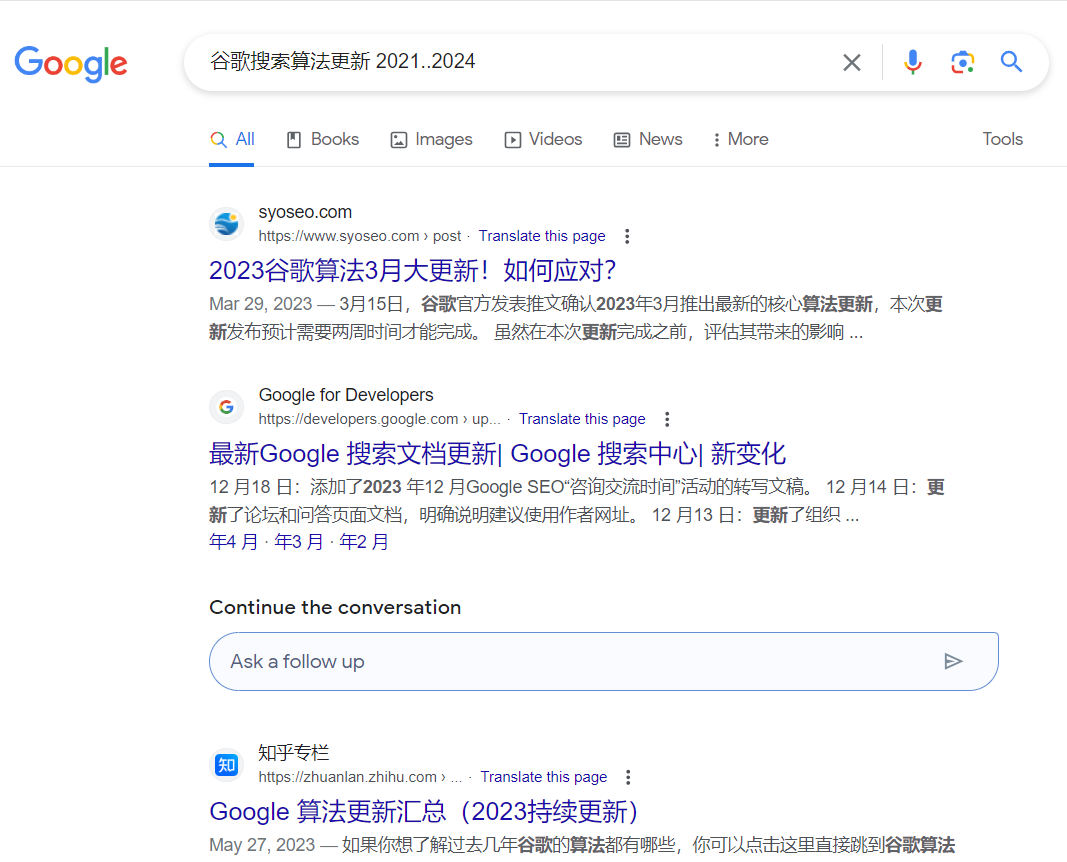Click the Mar 29, 2023 snippet date

click(261, 304)
